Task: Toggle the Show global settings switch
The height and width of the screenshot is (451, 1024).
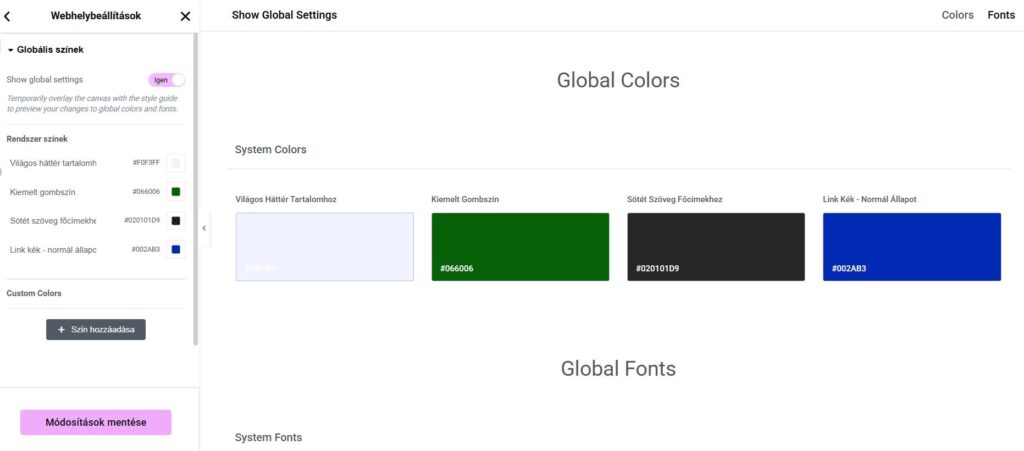Action: pyautogui.click(x=166, y=80)
